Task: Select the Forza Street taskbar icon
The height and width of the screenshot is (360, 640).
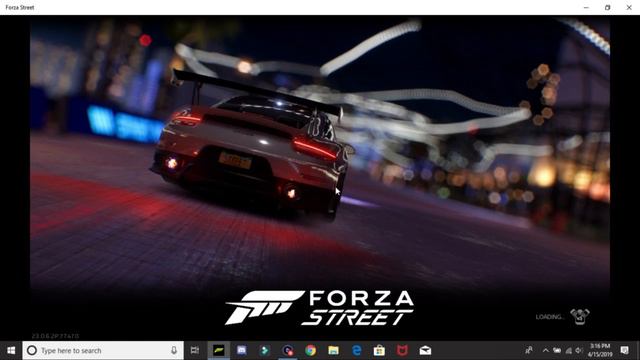Action: (219, 350)
